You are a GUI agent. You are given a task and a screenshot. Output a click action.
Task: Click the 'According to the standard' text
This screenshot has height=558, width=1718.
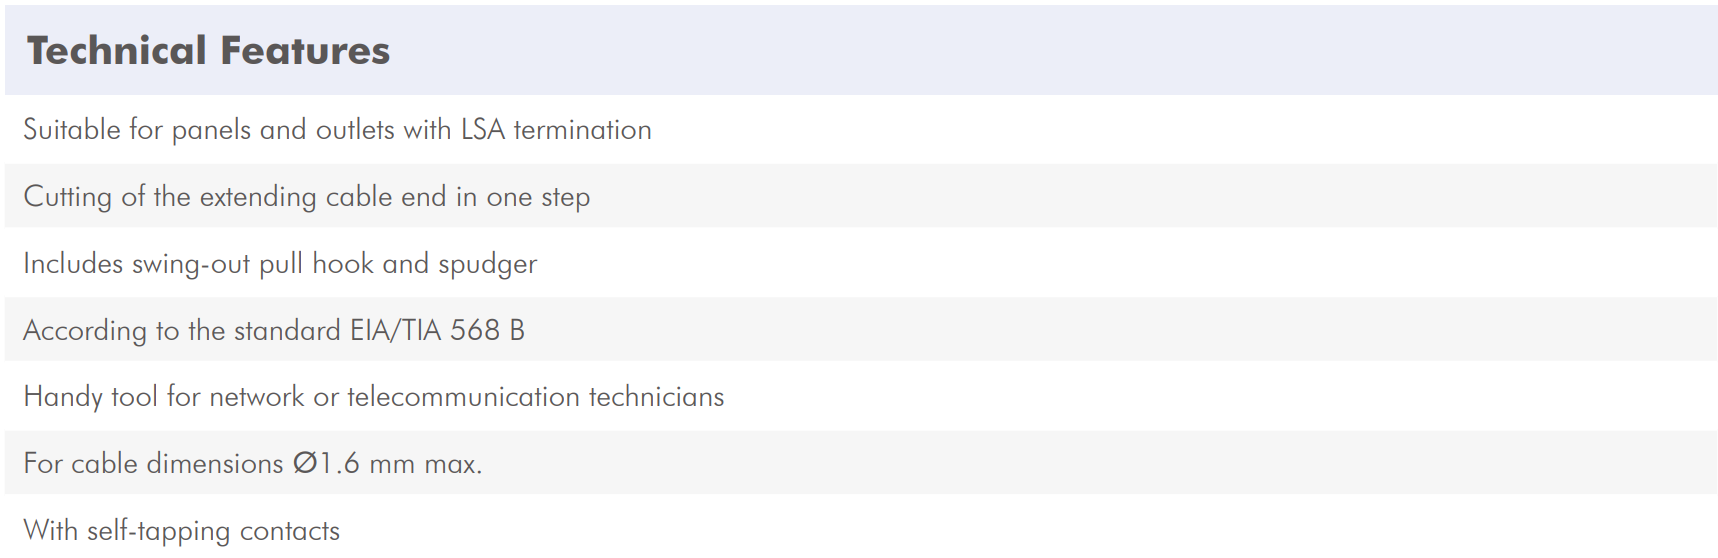182,331
